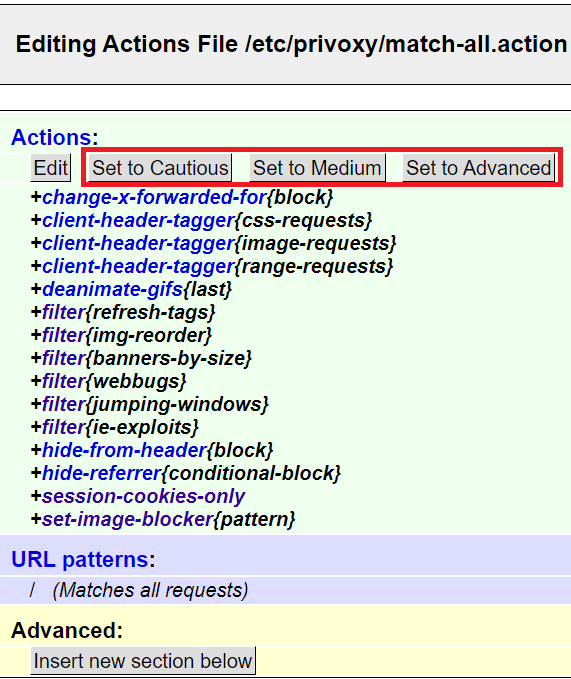Click Set to Medium button

pos(317,168)
